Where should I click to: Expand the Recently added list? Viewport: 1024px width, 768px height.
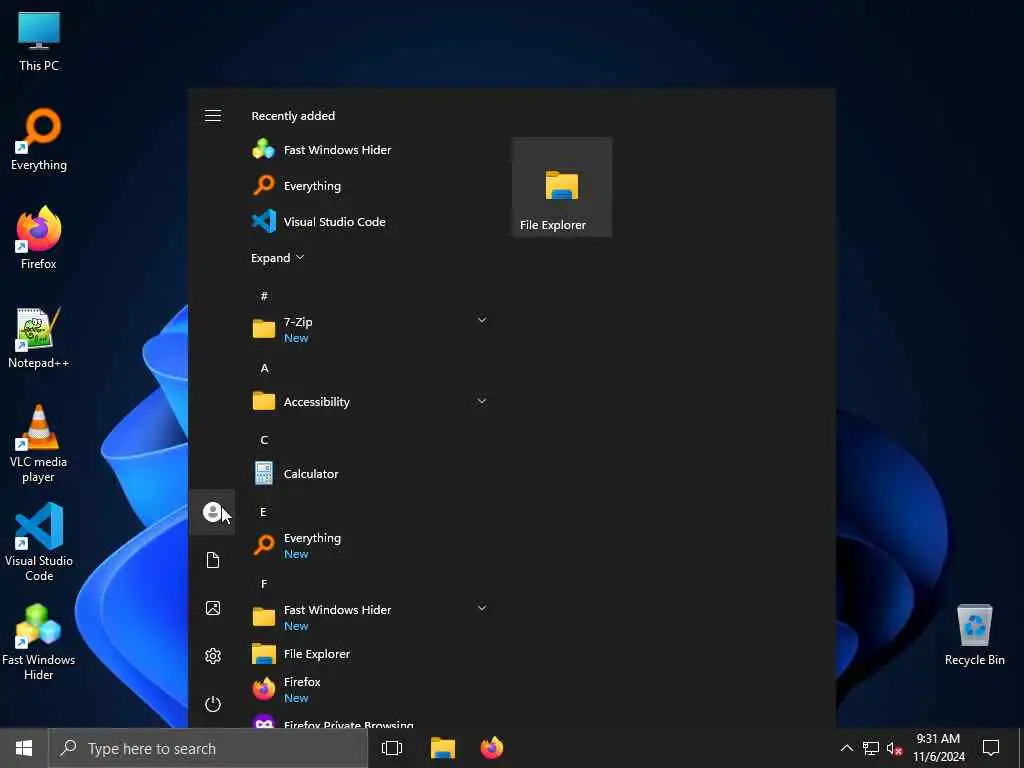pyautogui.click(x=278, y=258)
